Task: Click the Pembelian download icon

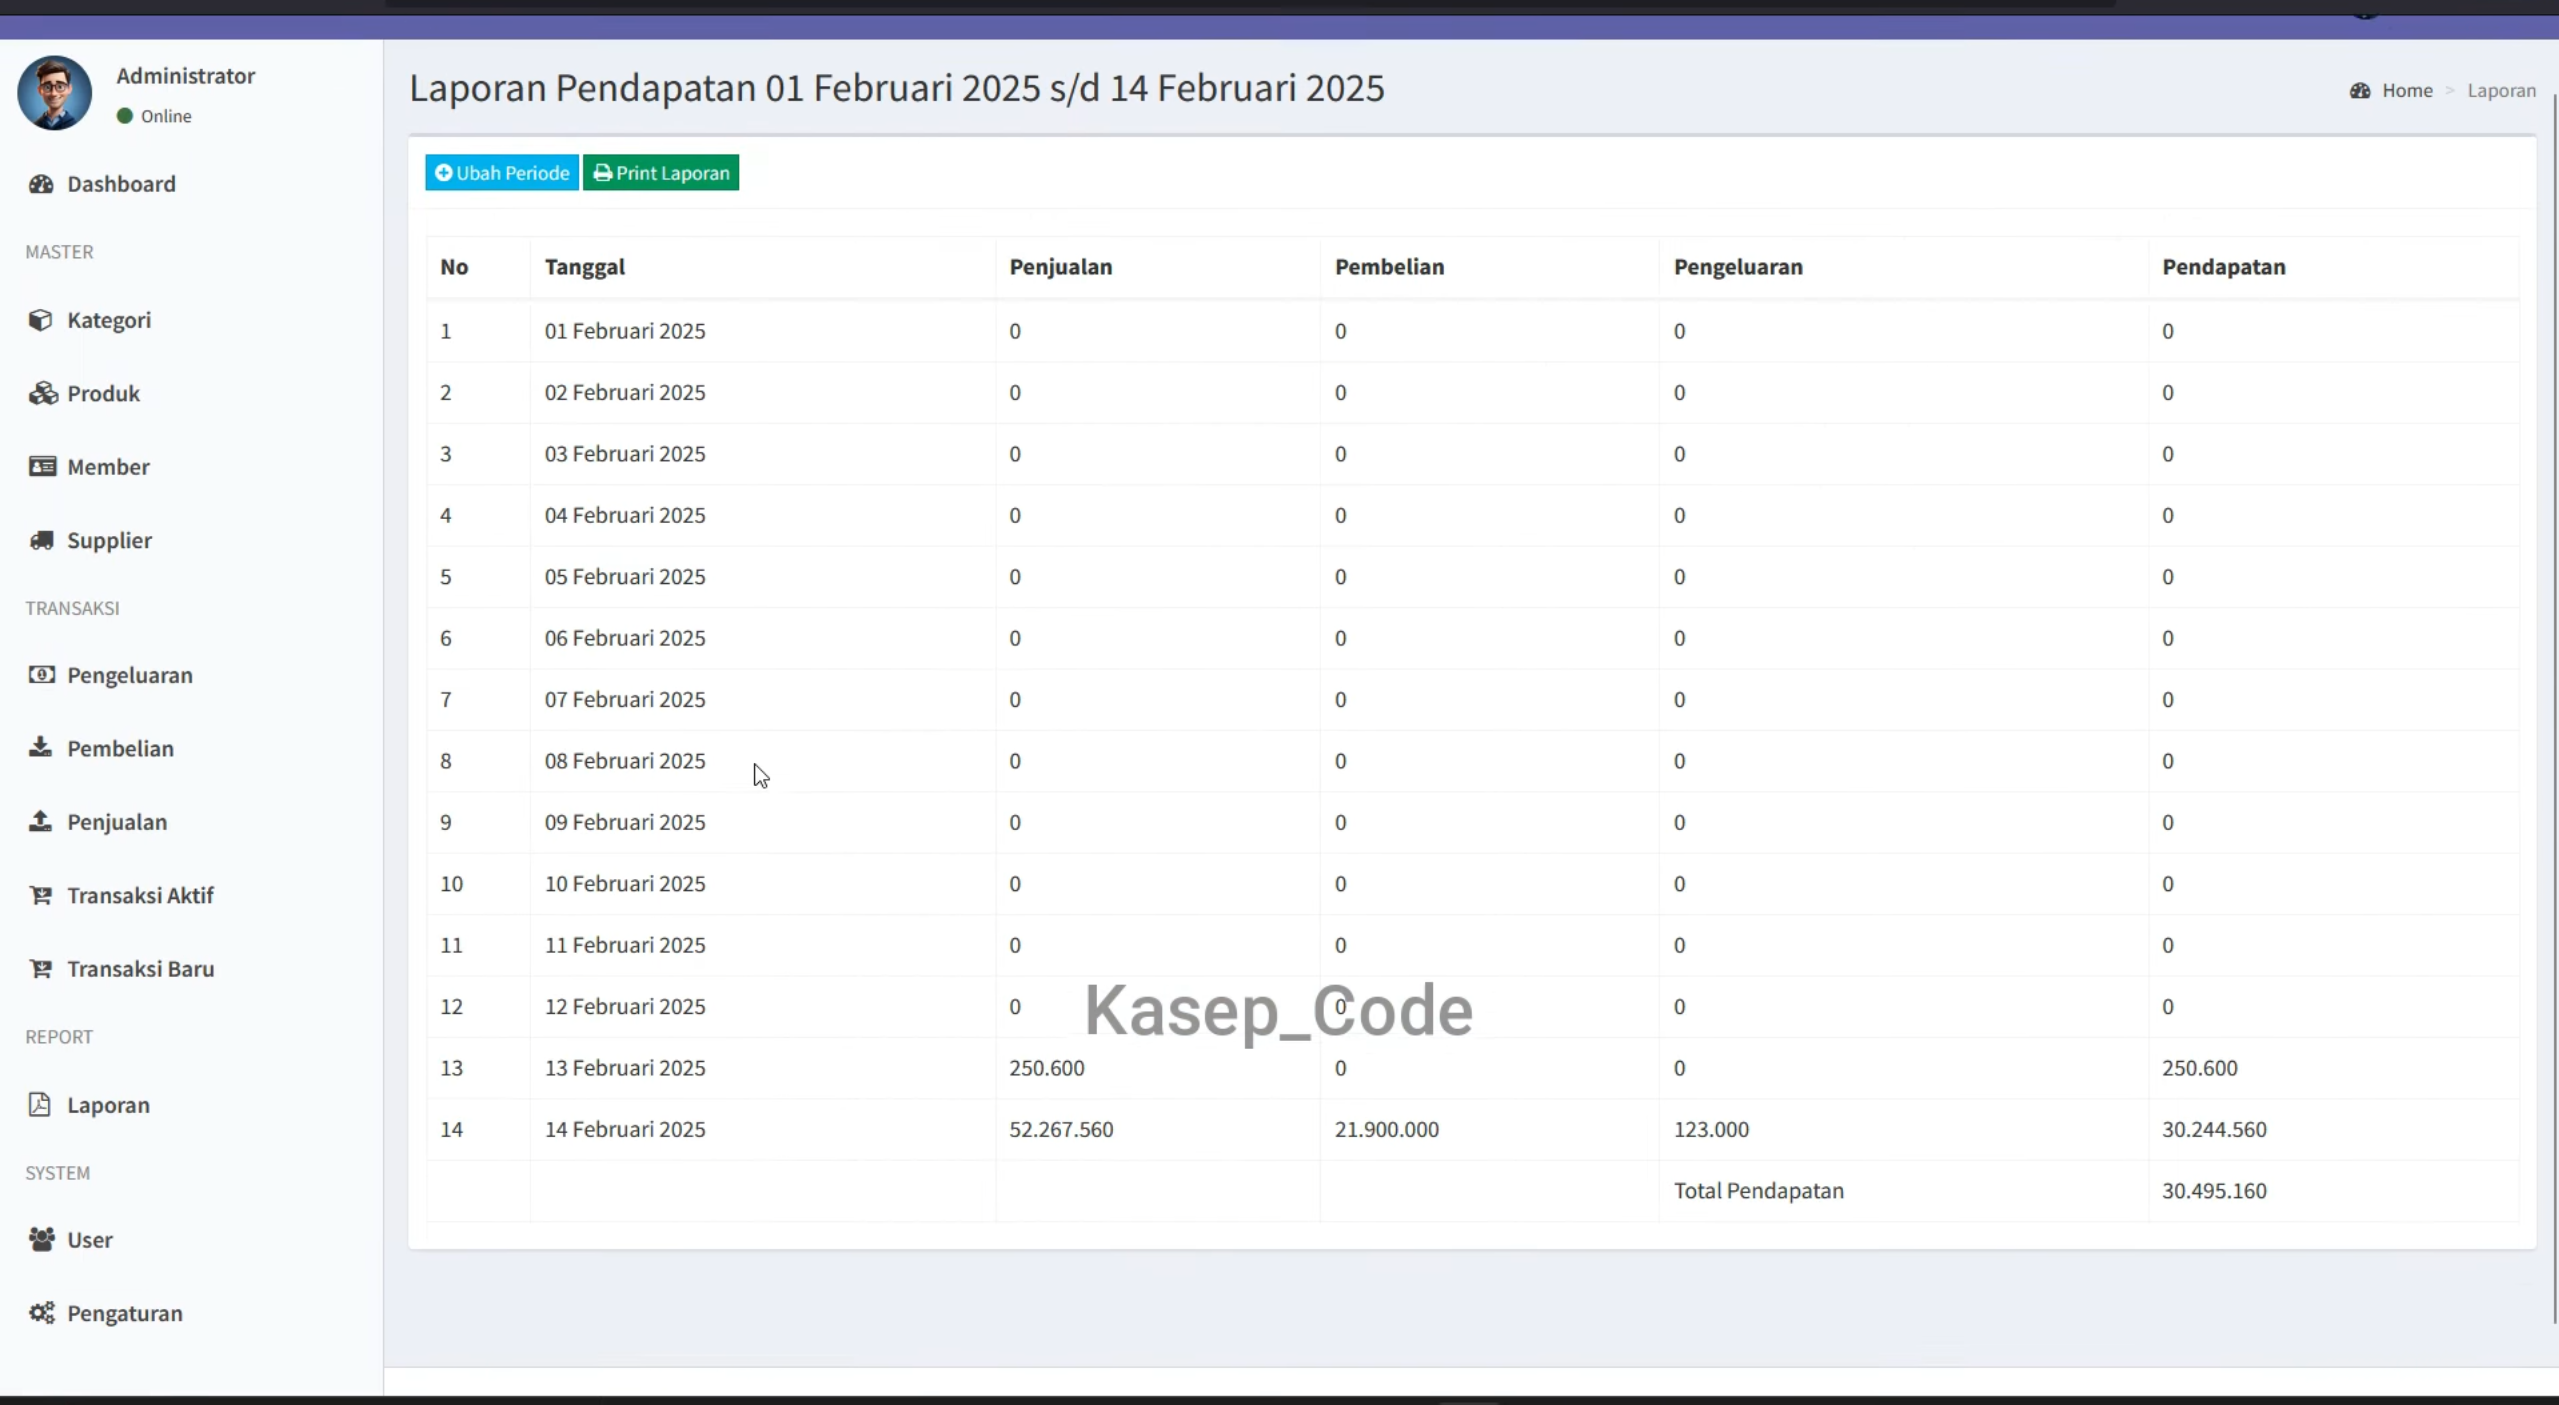Action: pyautogui.click(x=40, y=747)
